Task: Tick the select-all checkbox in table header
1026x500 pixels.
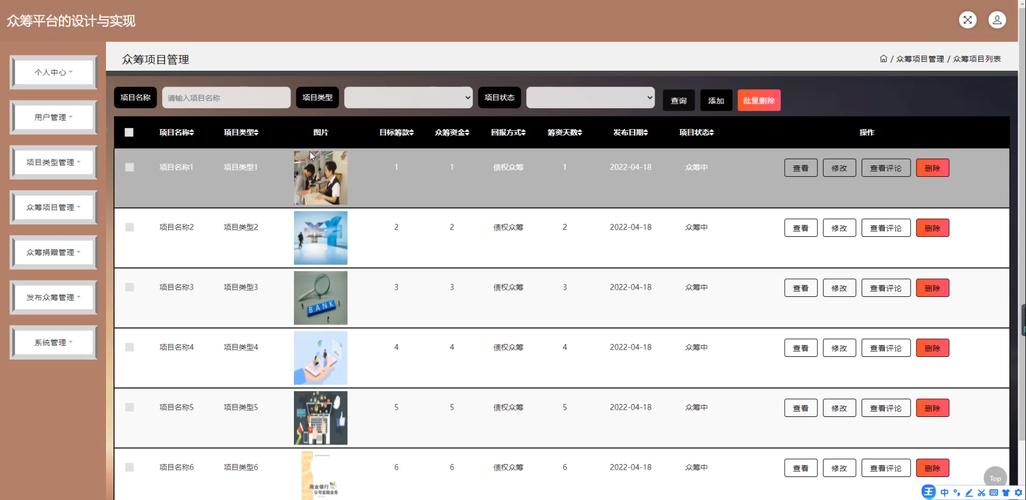Action: (129, 132)
